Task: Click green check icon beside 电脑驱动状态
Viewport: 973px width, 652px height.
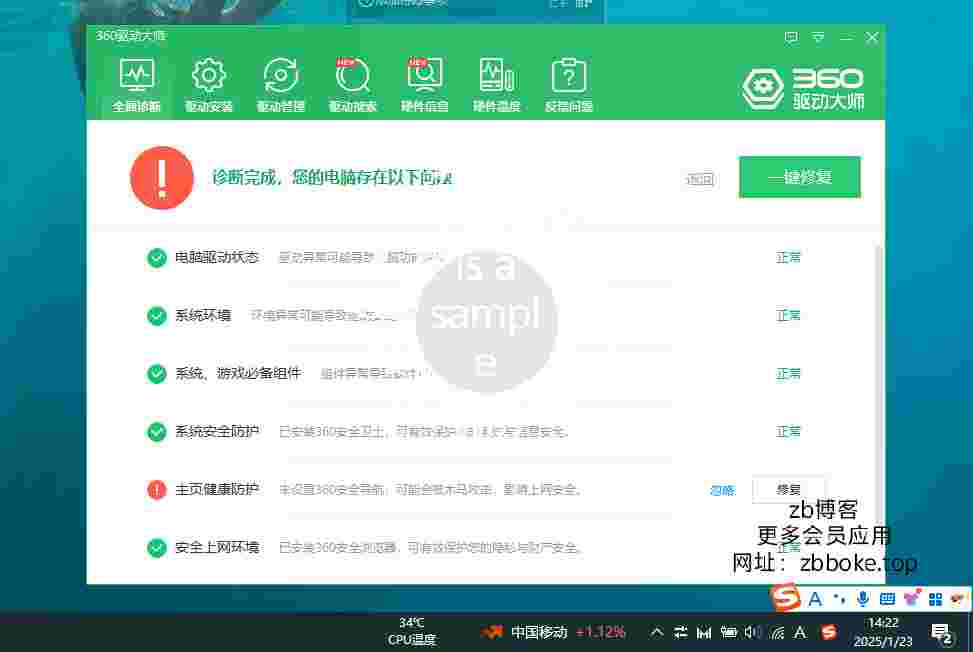Action: (156, 257)
